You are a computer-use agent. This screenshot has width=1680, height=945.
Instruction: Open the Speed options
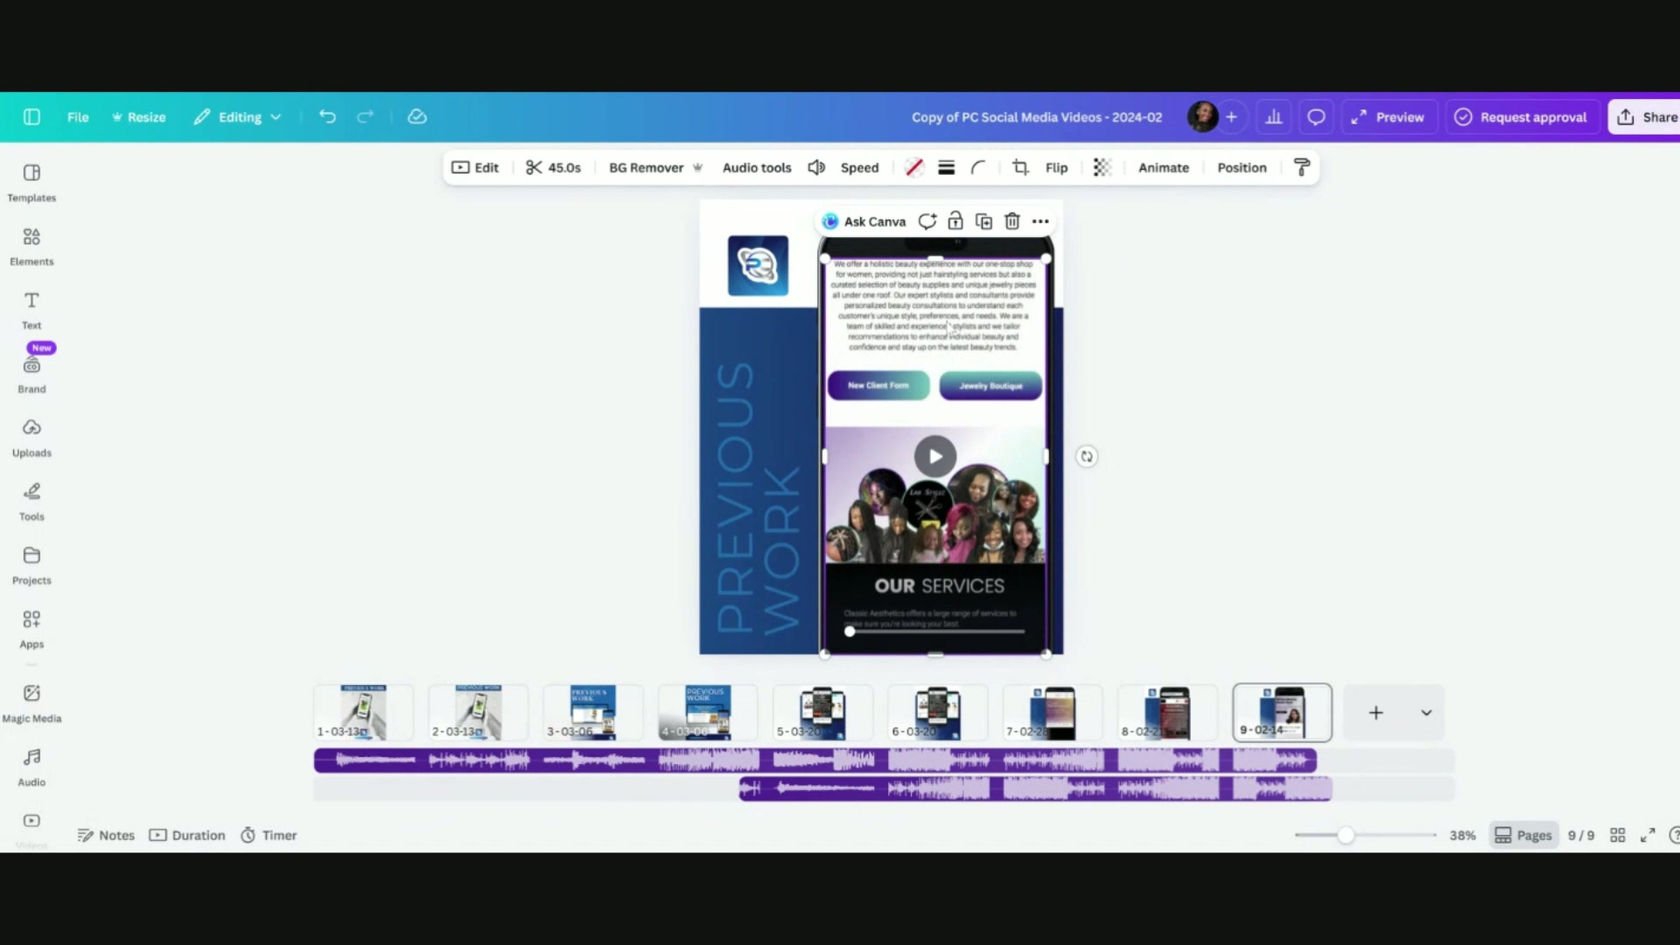pos(860,168)
